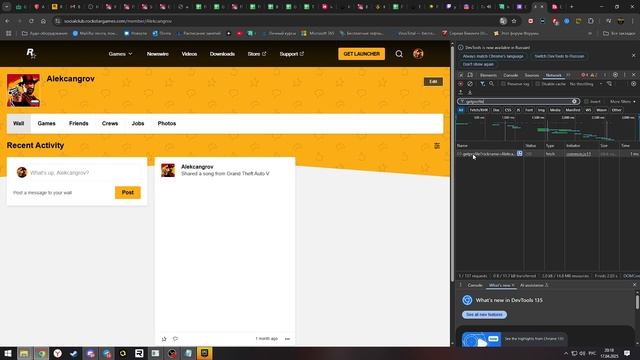
Task: Enable Preserve log checkbox
Action: [503, 84]
